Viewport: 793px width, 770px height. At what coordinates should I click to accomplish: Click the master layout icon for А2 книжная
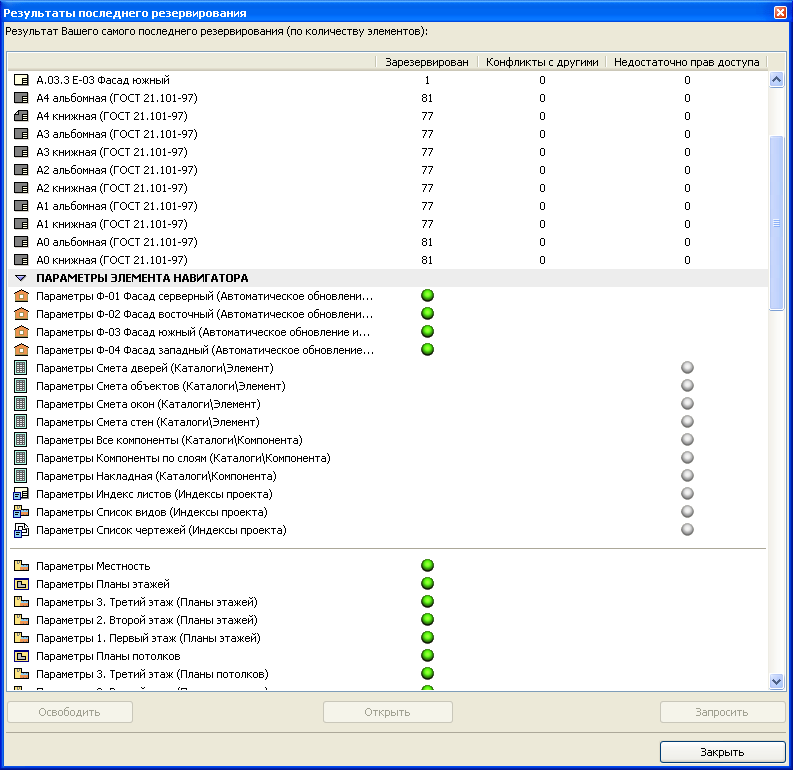pyautogui.click(x=21, y=188)
